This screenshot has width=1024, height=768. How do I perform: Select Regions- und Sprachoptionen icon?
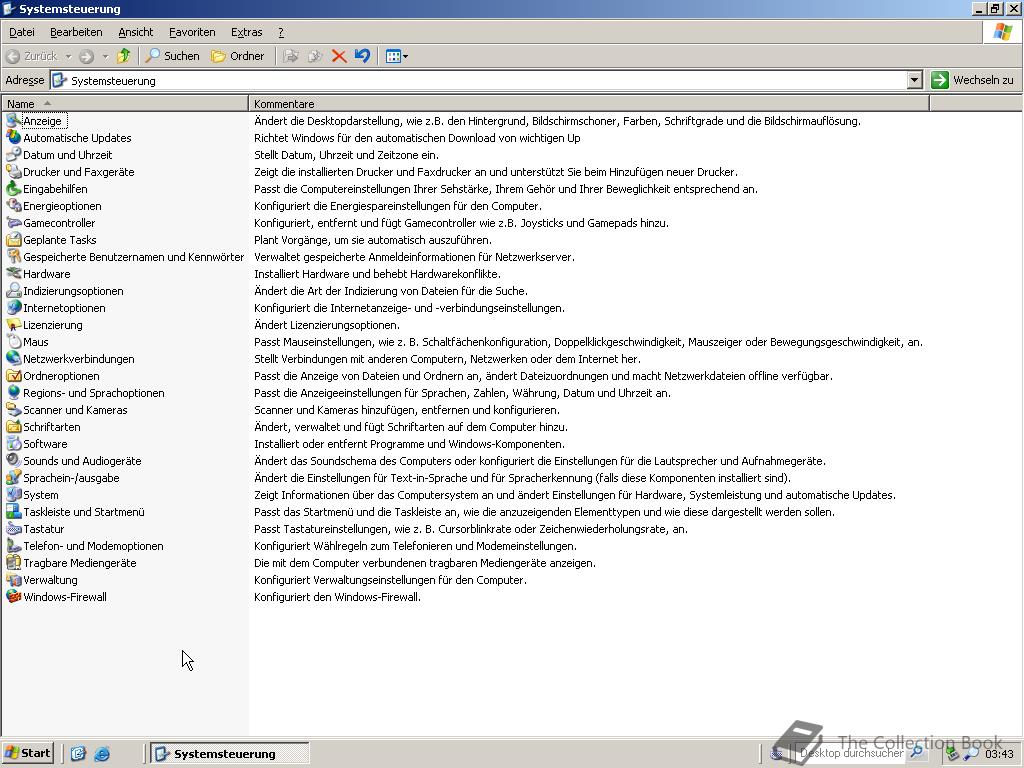(14, 392)
